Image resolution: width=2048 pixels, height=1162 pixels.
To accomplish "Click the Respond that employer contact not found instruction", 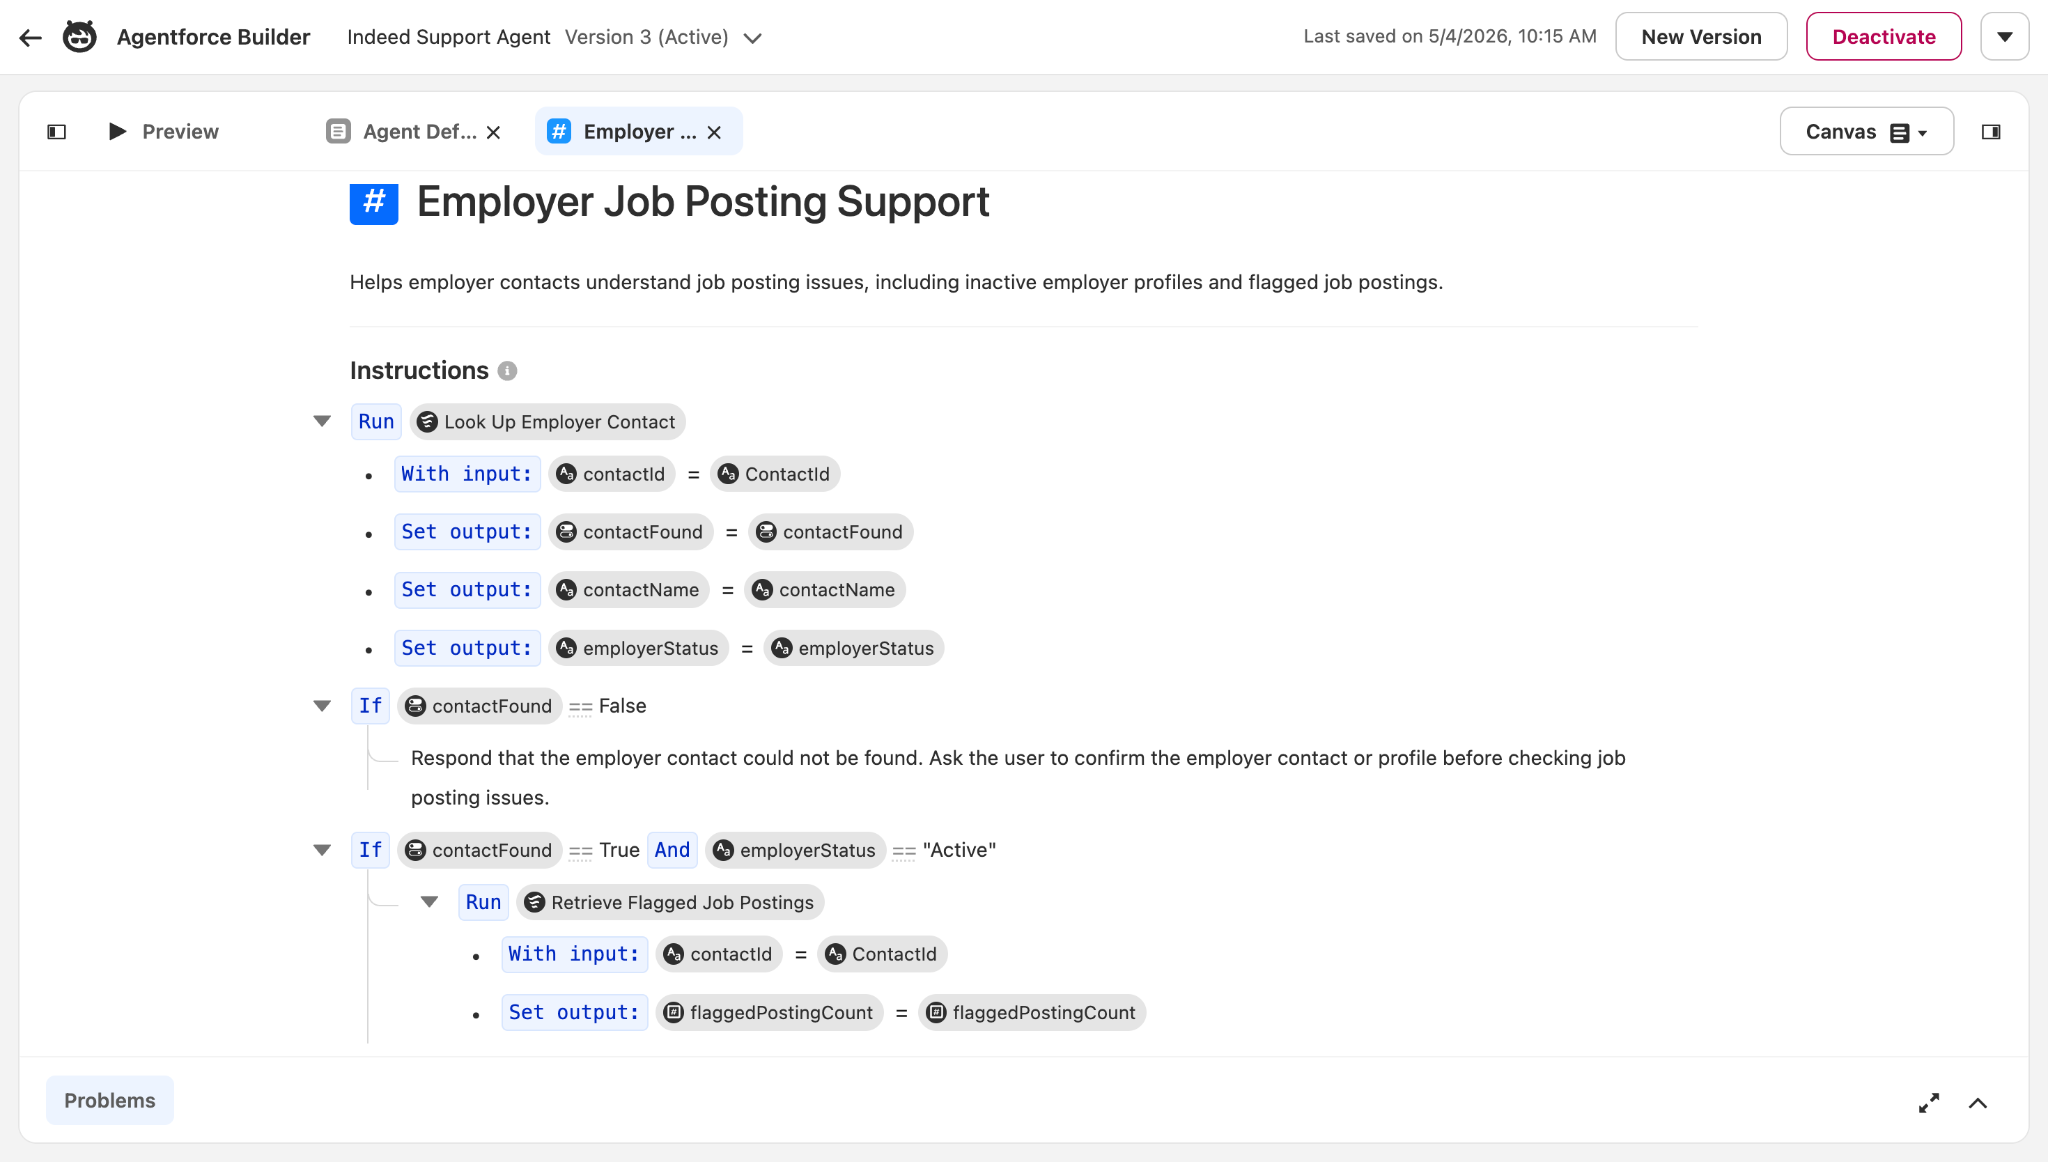I will click(1018, 778).
